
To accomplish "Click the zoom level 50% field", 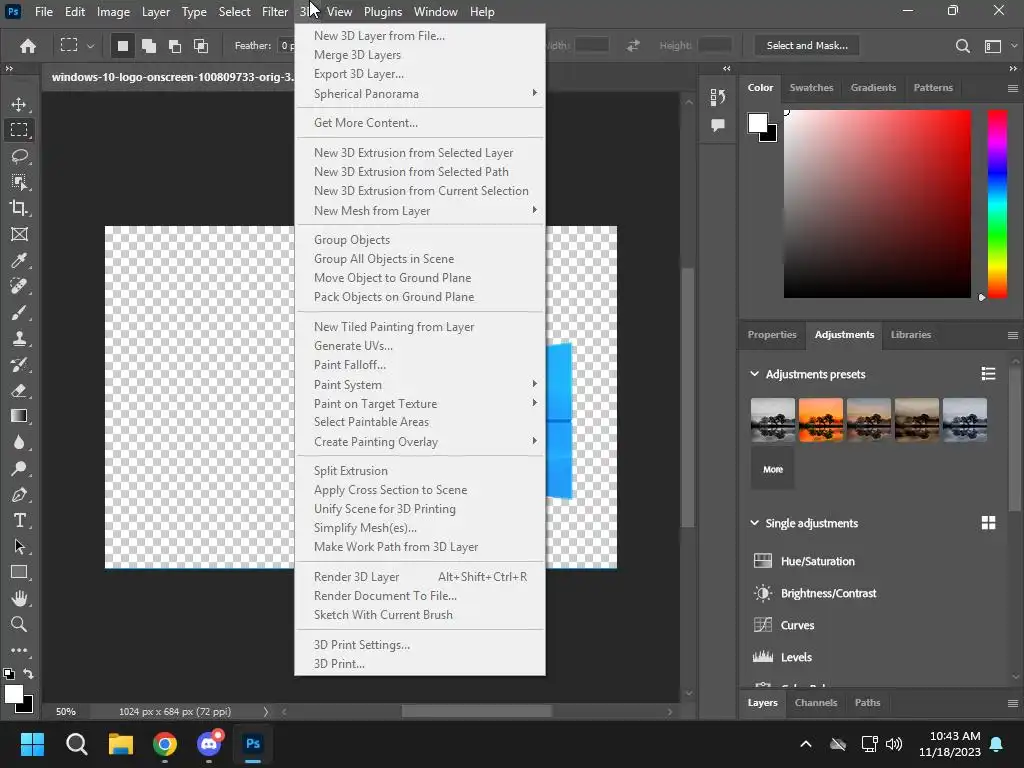I will point(65,711).
